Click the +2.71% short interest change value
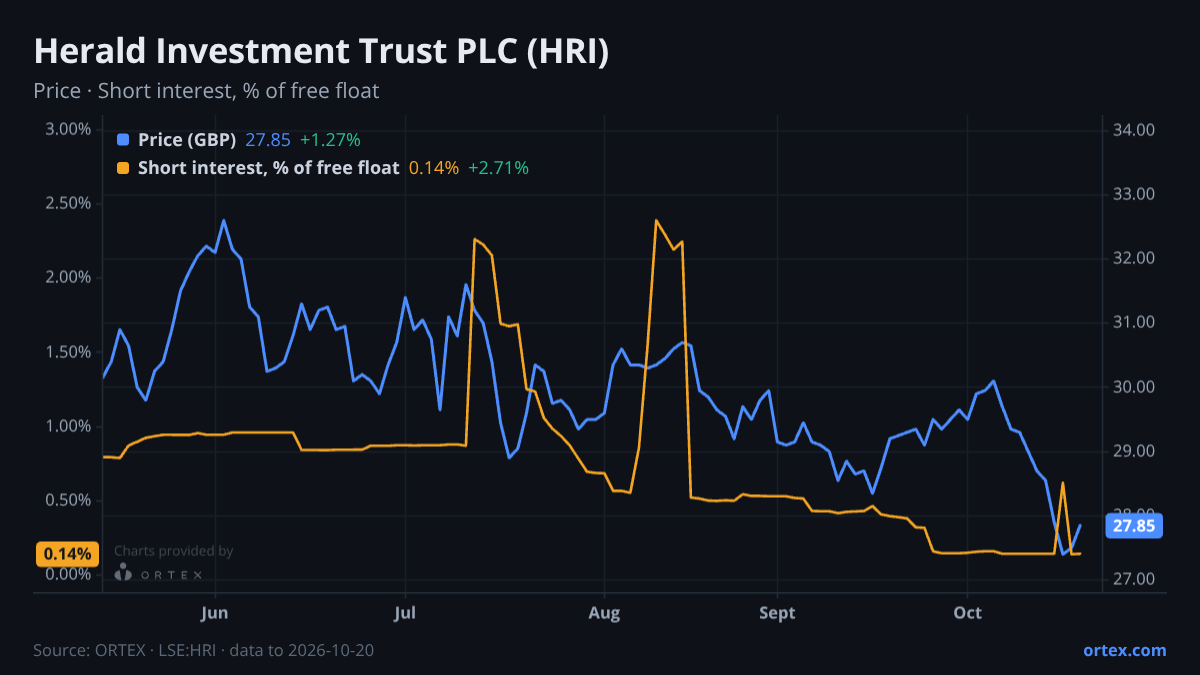Viewport: 1200px width, 675px height. coord(499,168)
